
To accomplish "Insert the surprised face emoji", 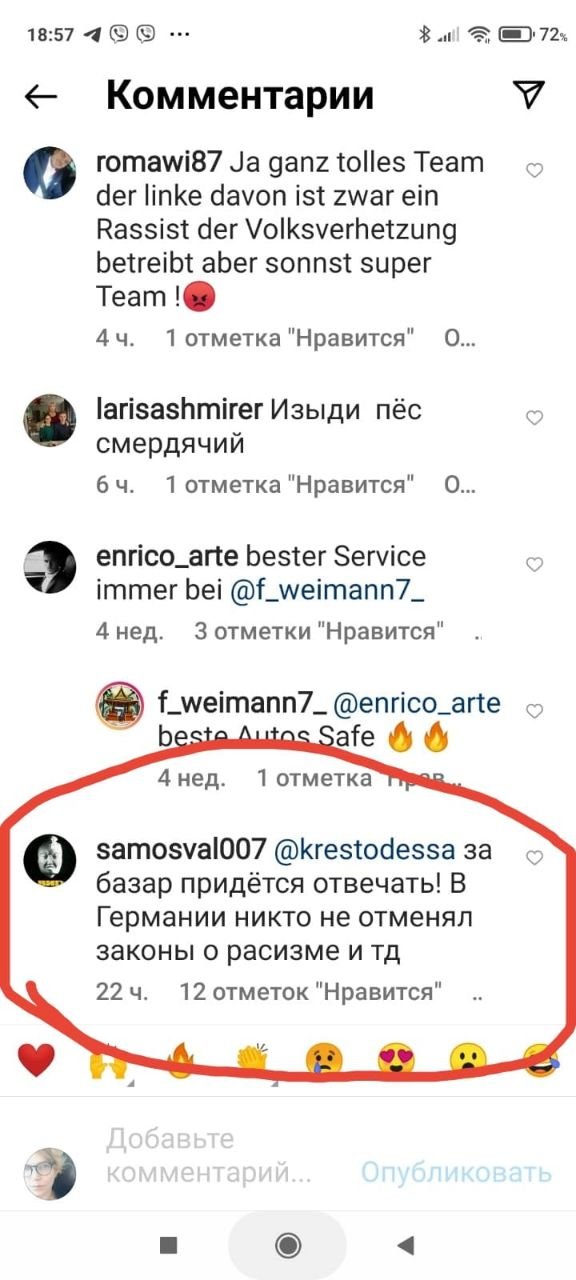I will tap(468, 1060).
